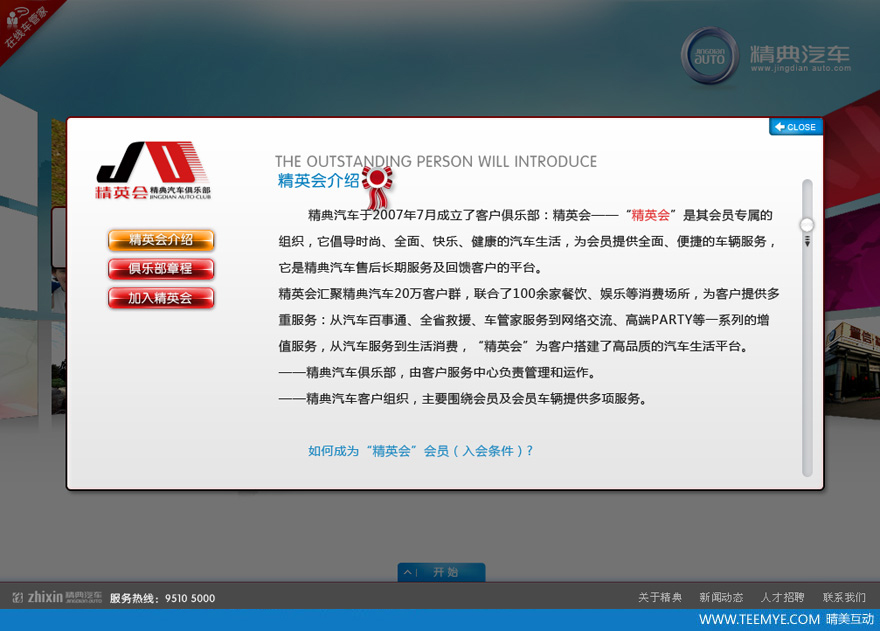Click the Jingdian Auto circular logo
This screenshot has height=631, width=880.
[x=710, y=56]
